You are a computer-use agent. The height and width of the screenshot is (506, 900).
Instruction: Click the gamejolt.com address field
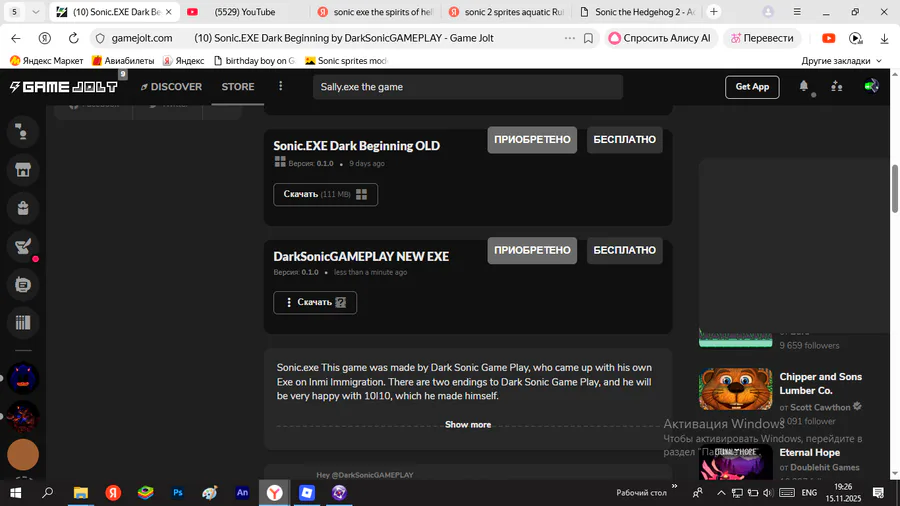[142, 38]
